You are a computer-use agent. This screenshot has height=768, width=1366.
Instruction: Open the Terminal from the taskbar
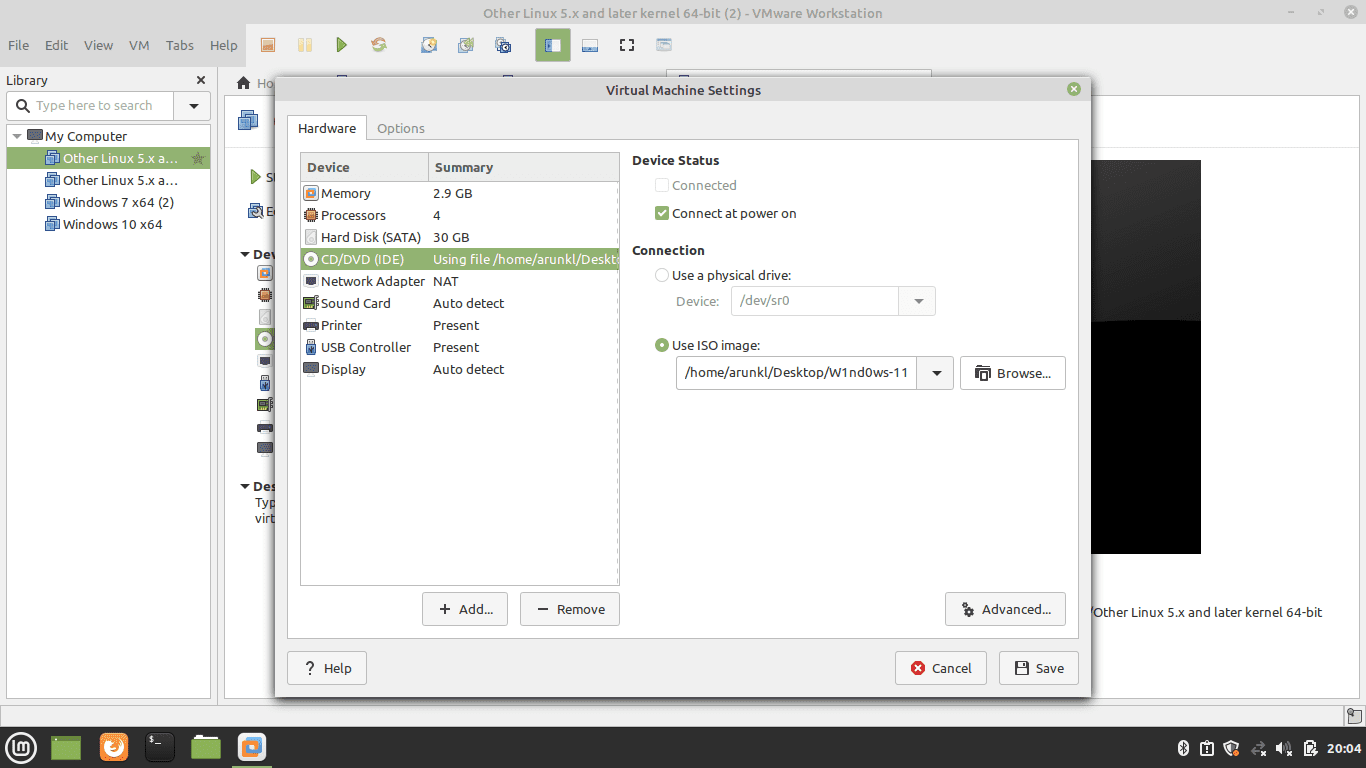(x=160, y=747)
